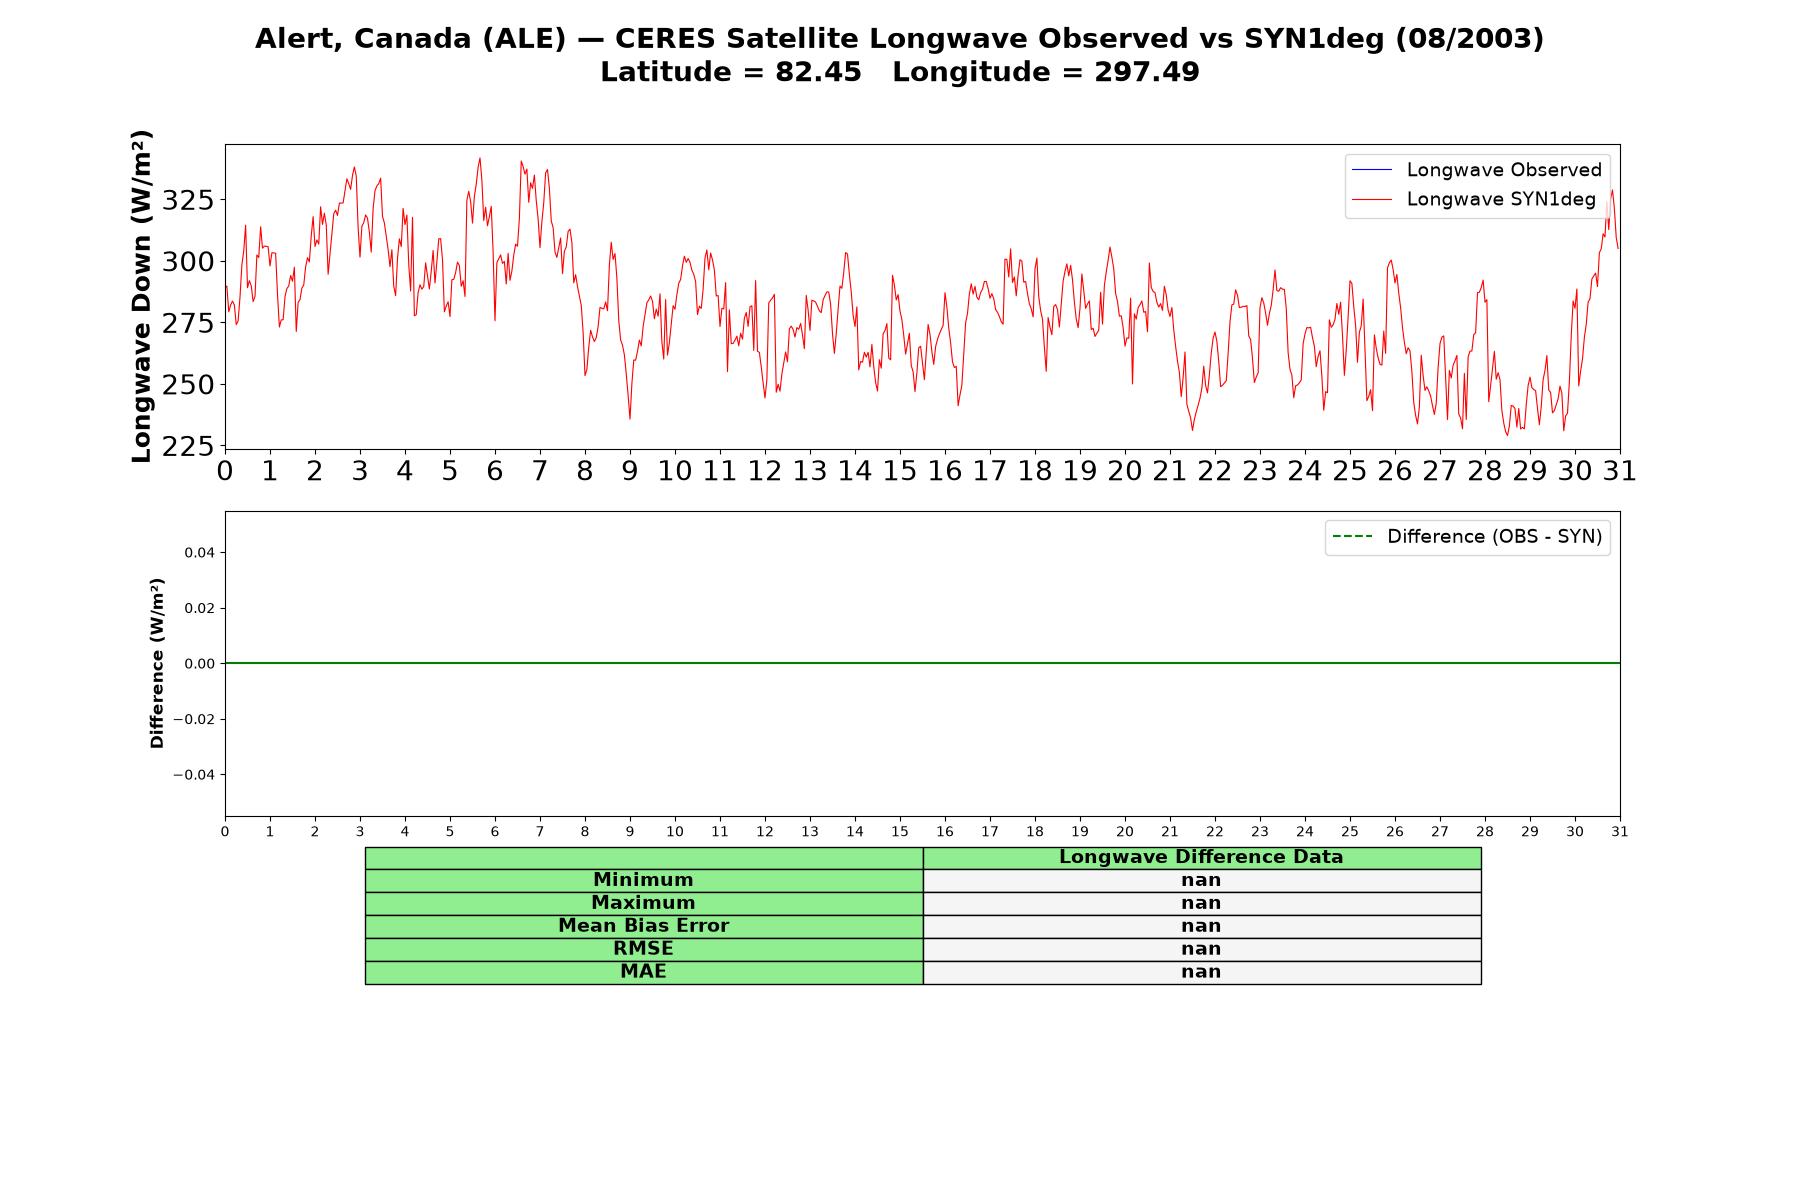This screenshot has width=1800, height=1200.
Task: Select the Difference (OBS - SYN) legend entry
Action: pos(1467,537)
